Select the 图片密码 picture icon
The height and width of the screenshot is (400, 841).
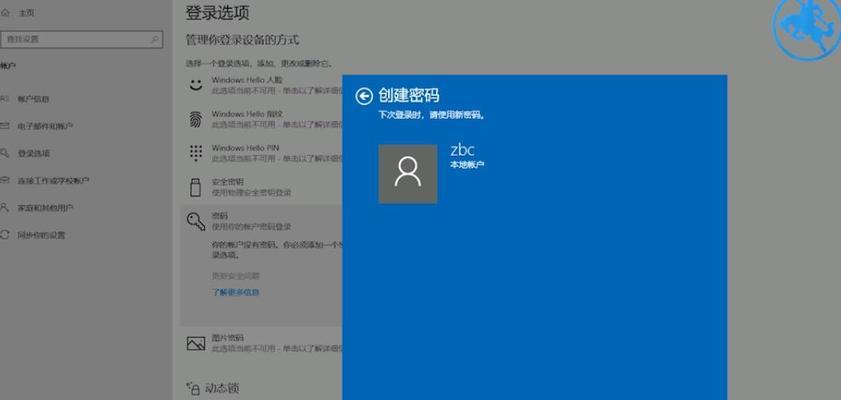point(196,343)
